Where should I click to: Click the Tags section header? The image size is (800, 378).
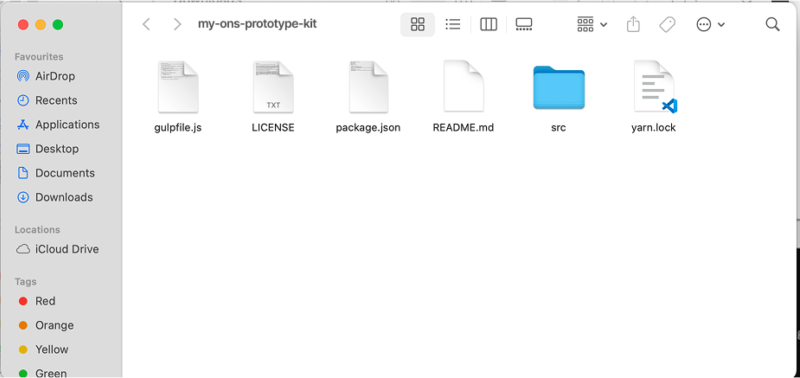point(26,282)
